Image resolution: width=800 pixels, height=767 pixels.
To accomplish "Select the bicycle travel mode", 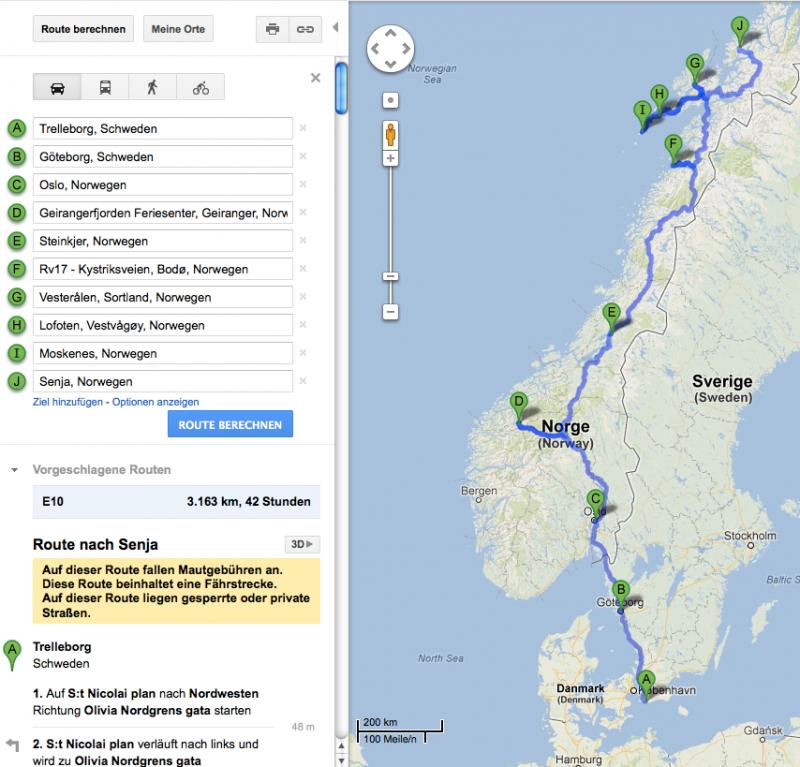I will pos(201,87).
